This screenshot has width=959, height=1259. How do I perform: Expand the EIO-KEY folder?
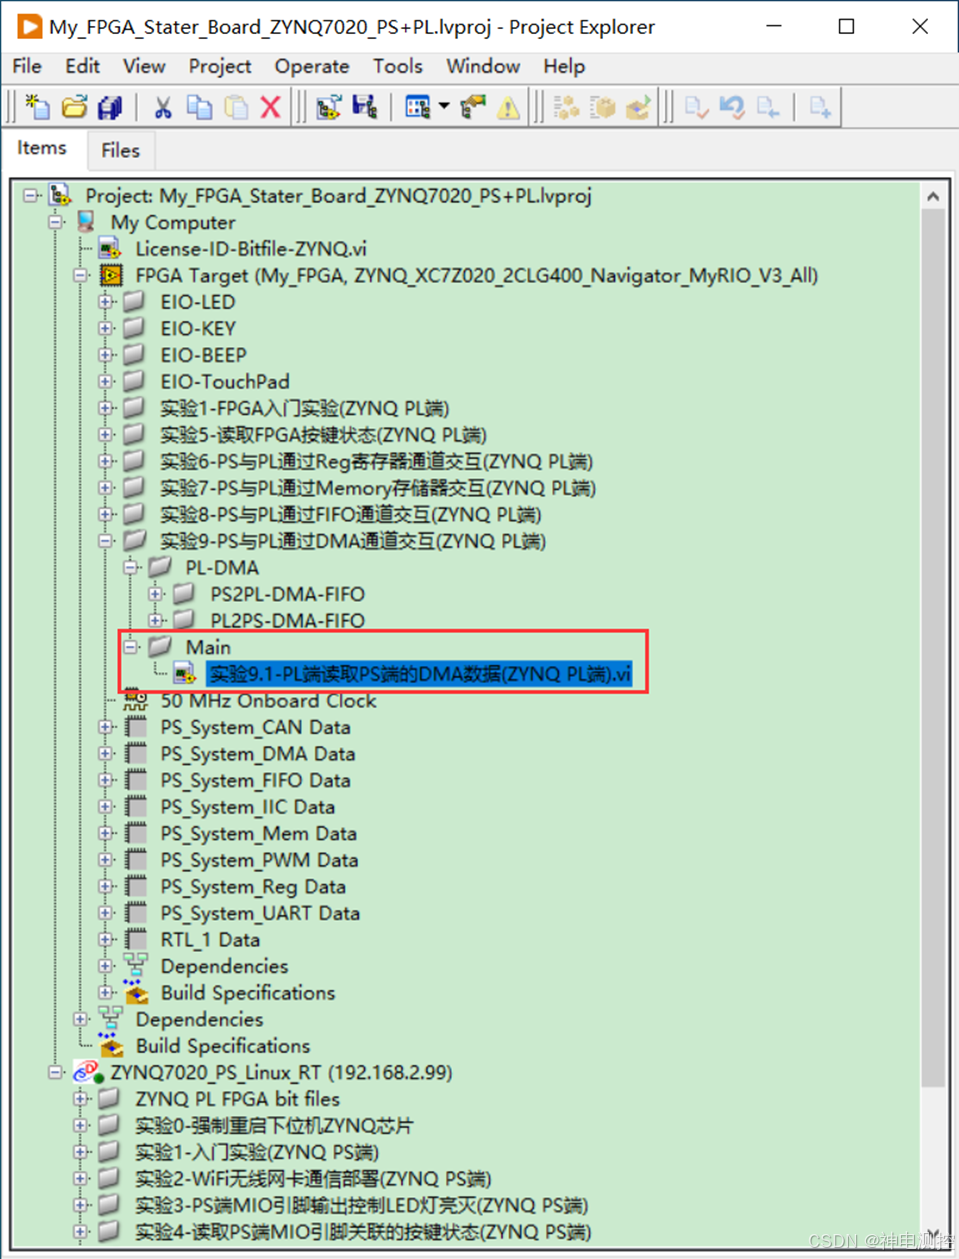coord(106,328)
